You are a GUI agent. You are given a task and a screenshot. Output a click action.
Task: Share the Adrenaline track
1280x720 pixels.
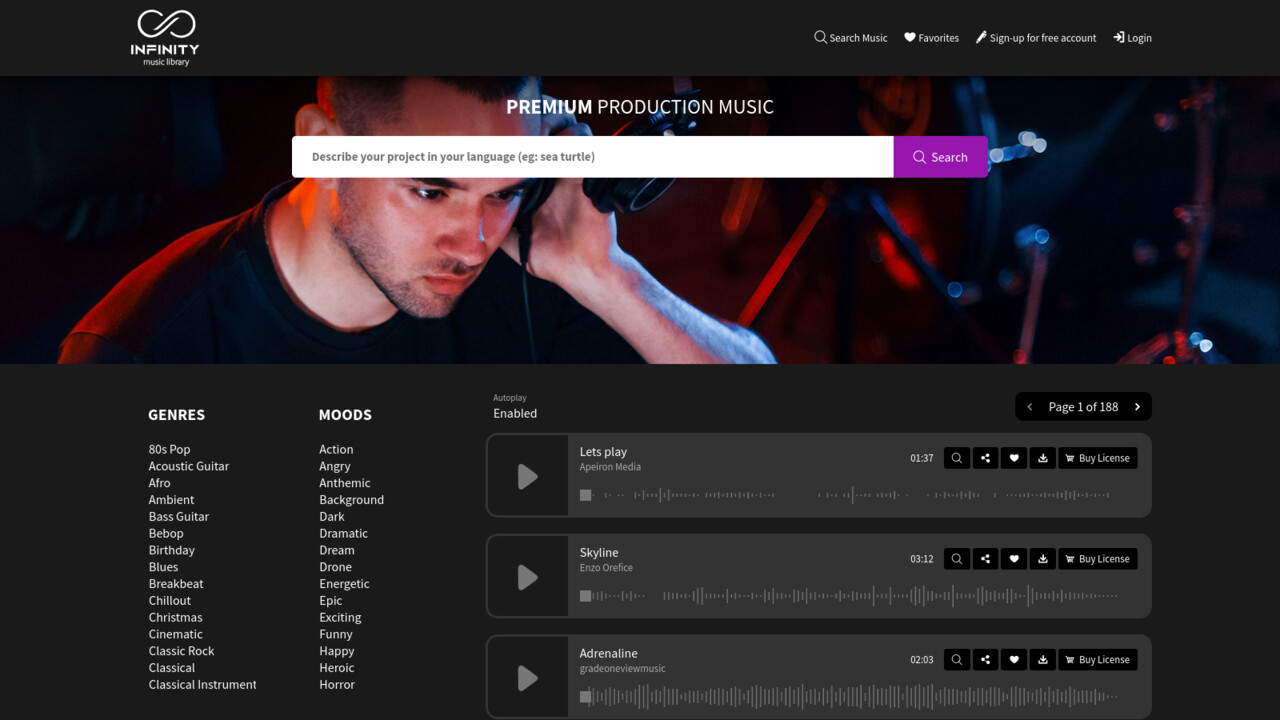coord(985,660)
